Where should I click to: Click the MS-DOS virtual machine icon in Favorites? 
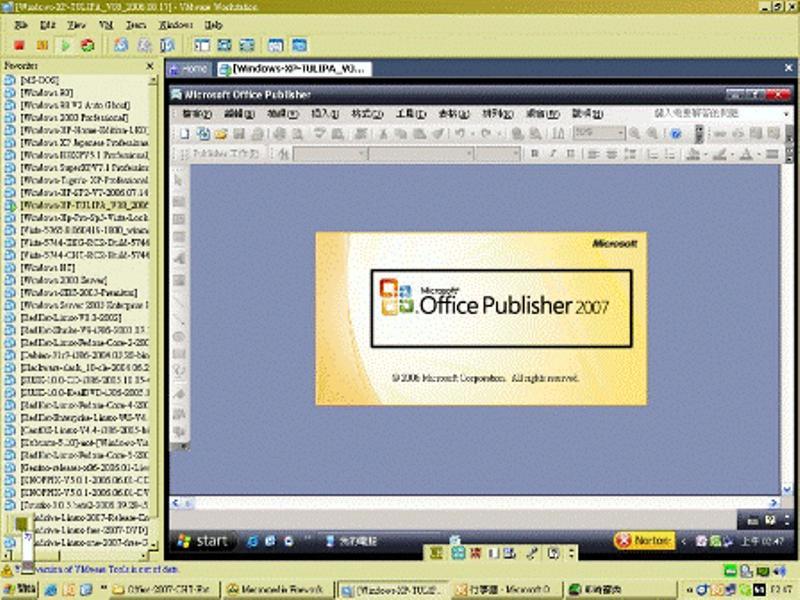10,80
